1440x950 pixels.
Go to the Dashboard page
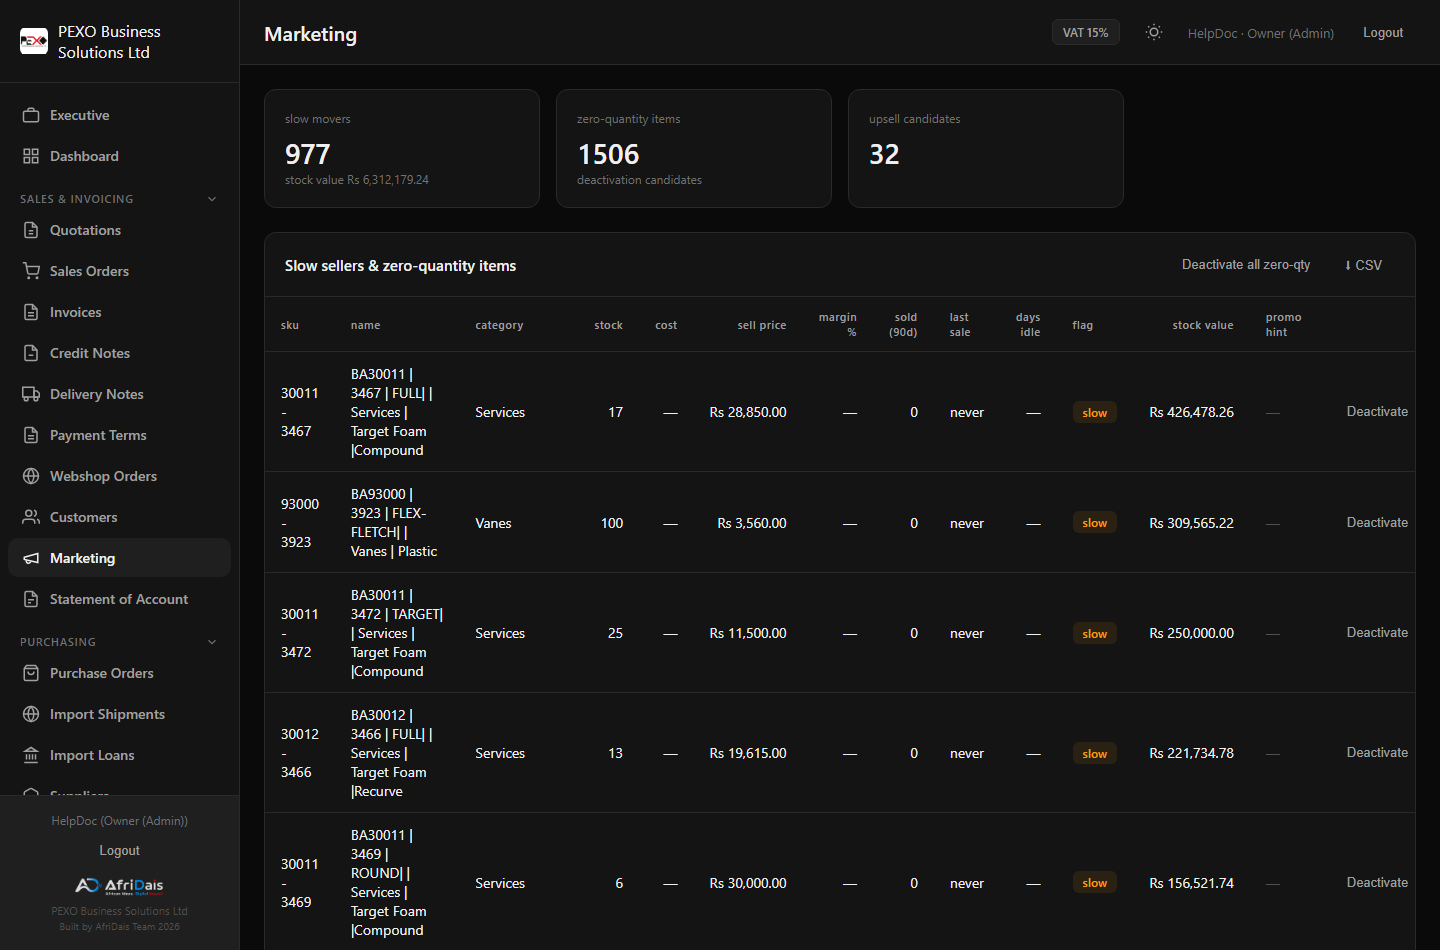[119, 156]
